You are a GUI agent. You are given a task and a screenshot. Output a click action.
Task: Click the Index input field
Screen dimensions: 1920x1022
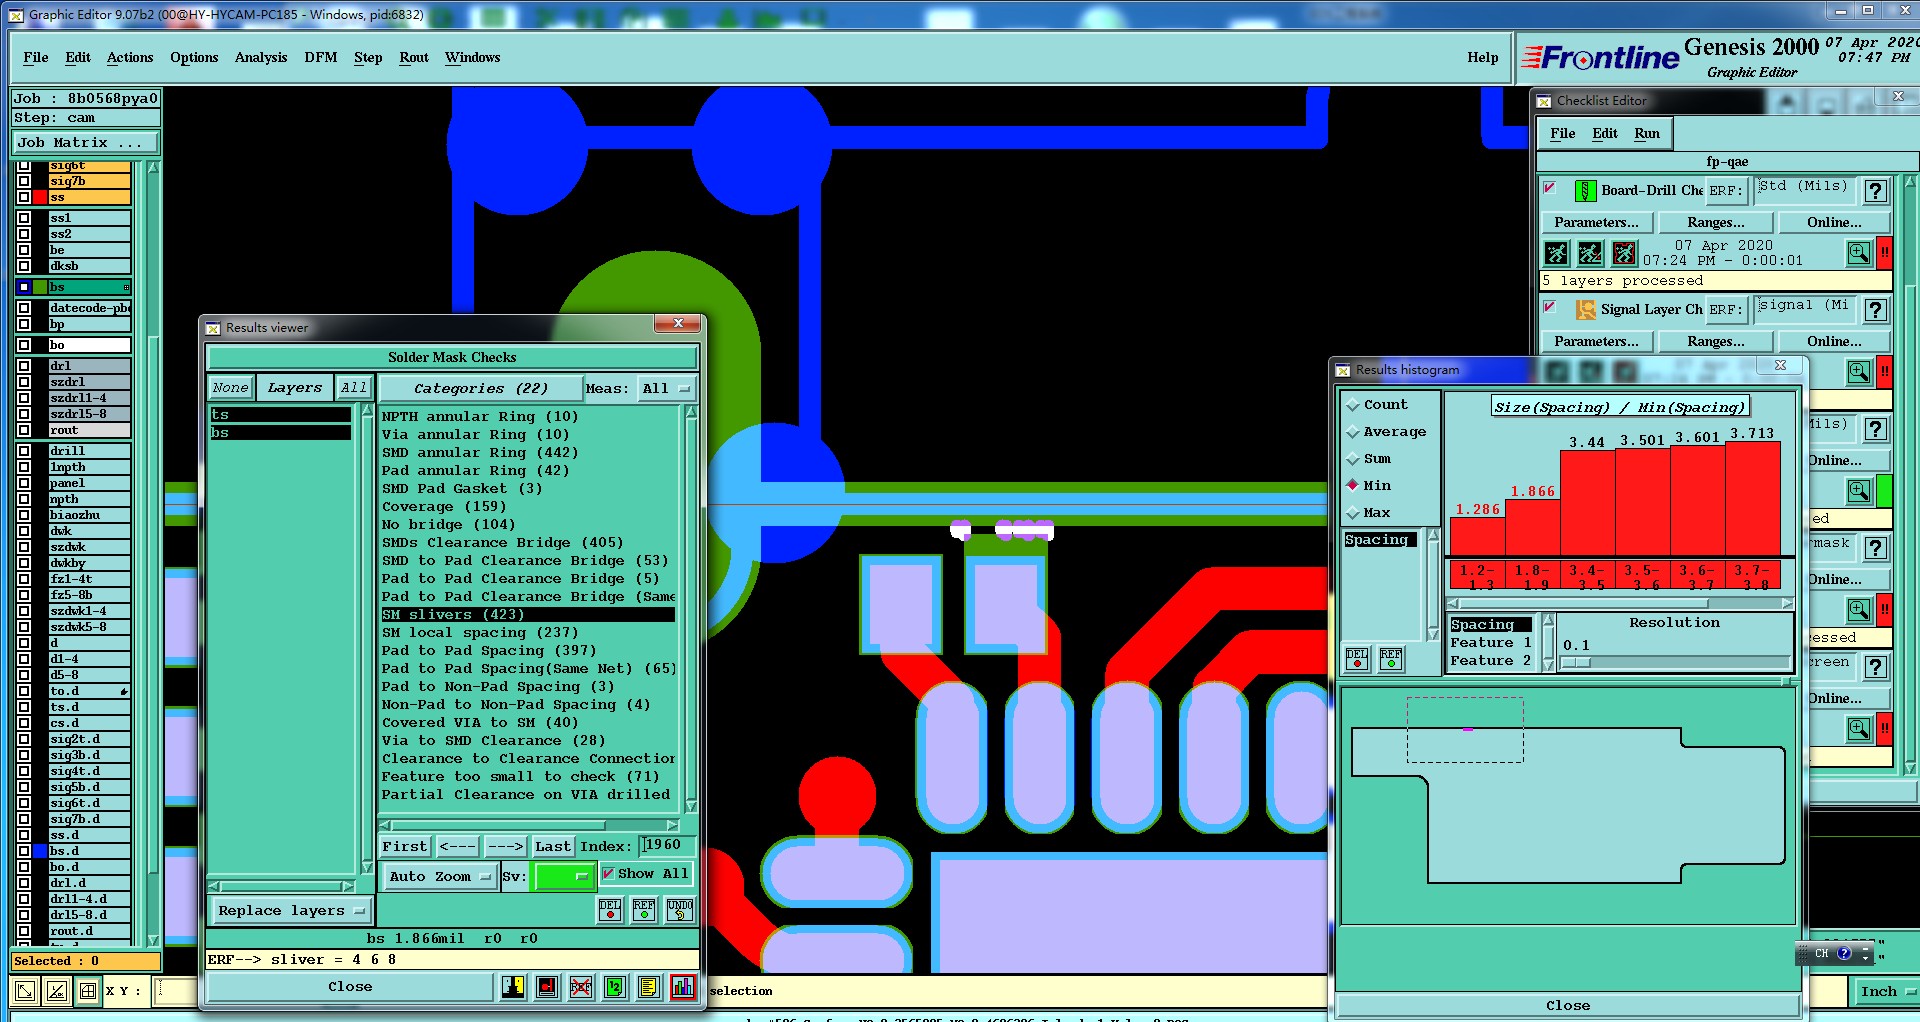[x=666, y=846]
